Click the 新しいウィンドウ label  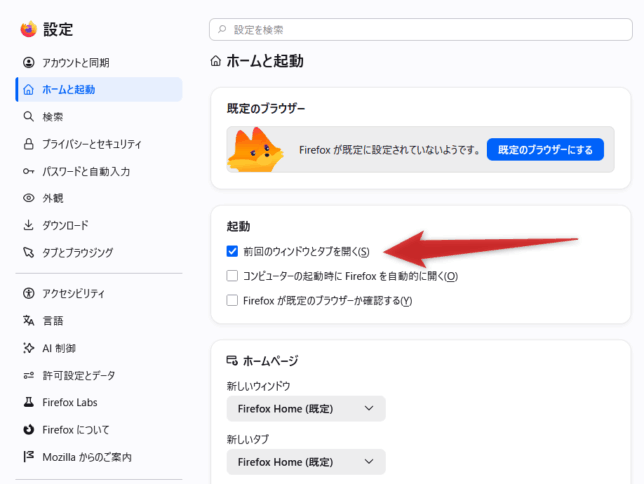(258, 386)
